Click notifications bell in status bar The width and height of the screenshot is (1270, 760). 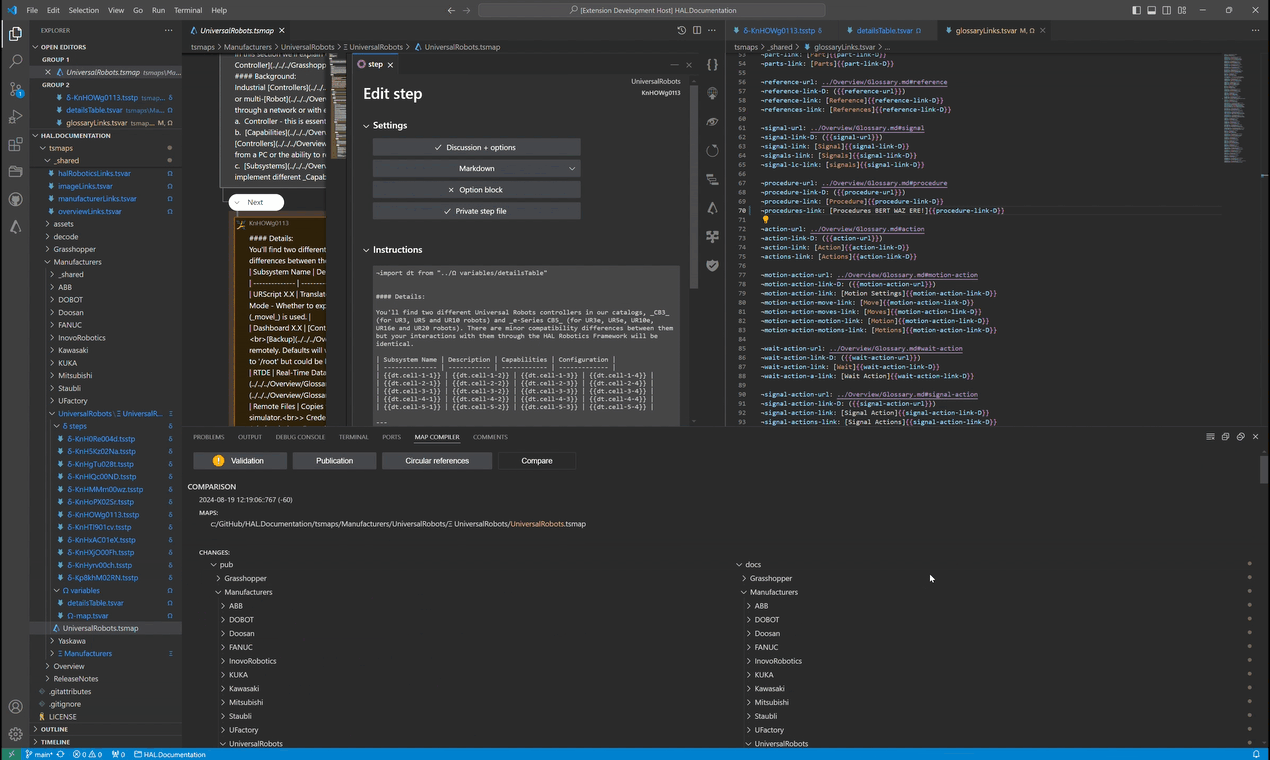click(x=1256, y=754)
